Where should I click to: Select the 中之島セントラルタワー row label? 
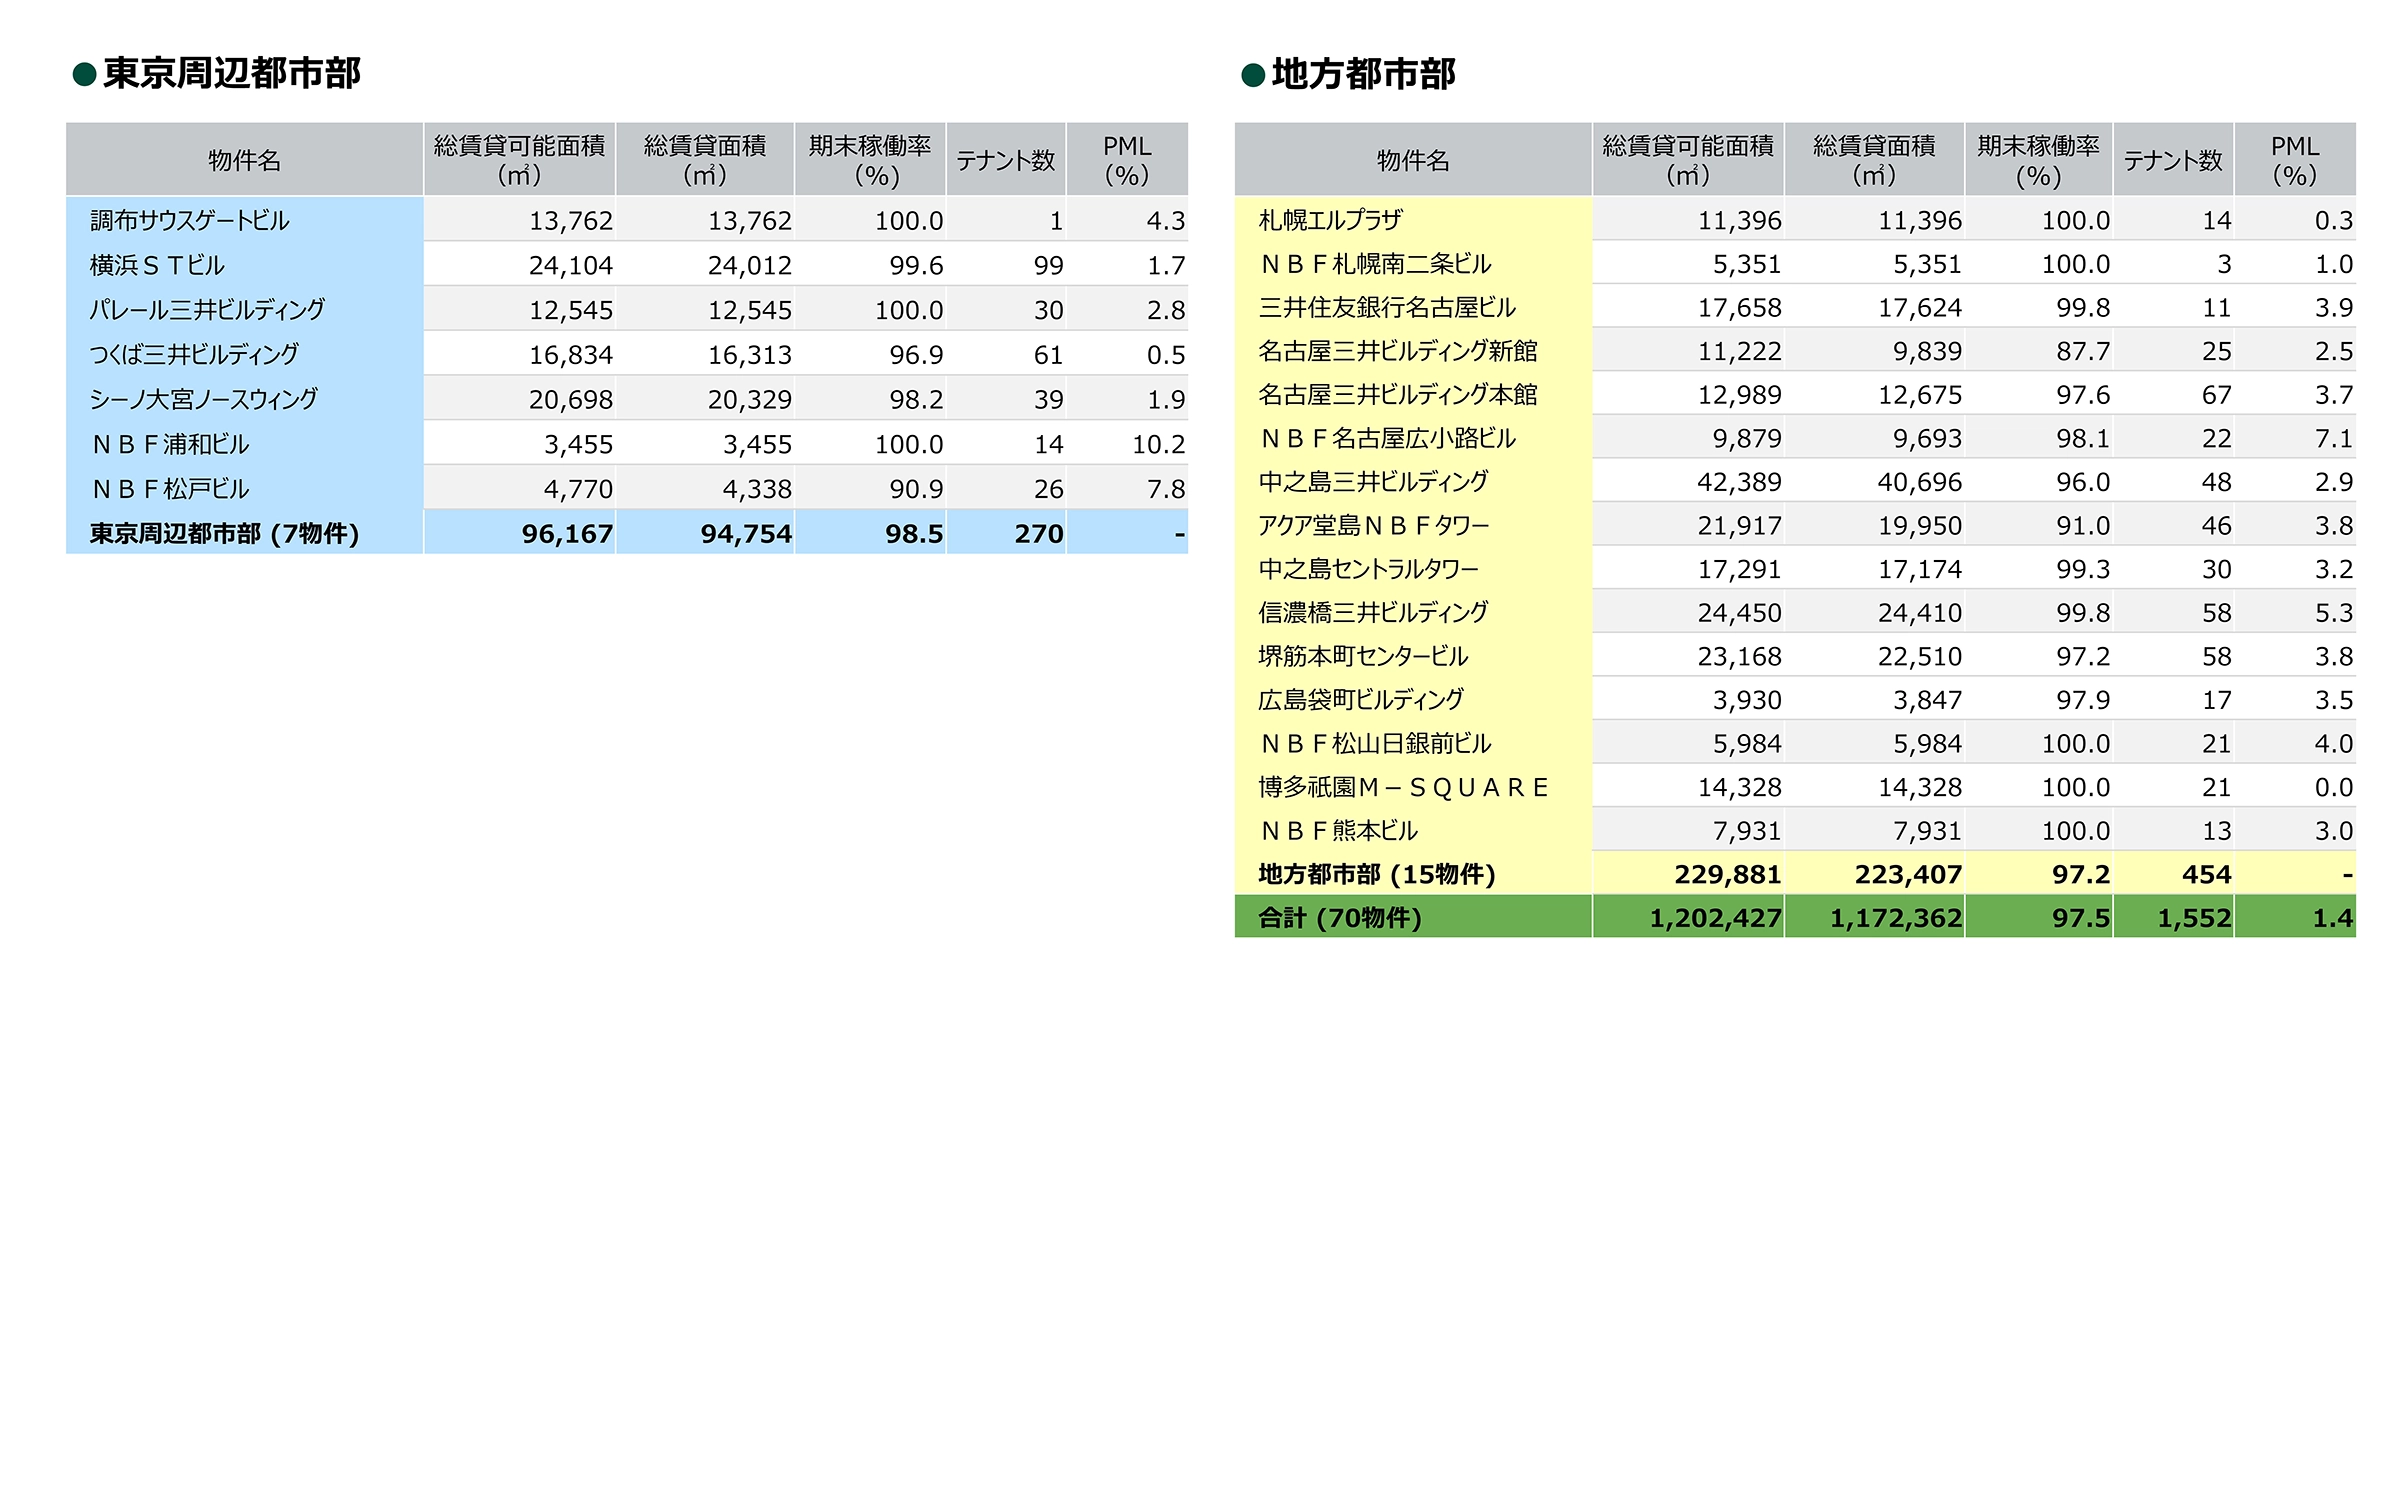click(x=1368, y=569)
